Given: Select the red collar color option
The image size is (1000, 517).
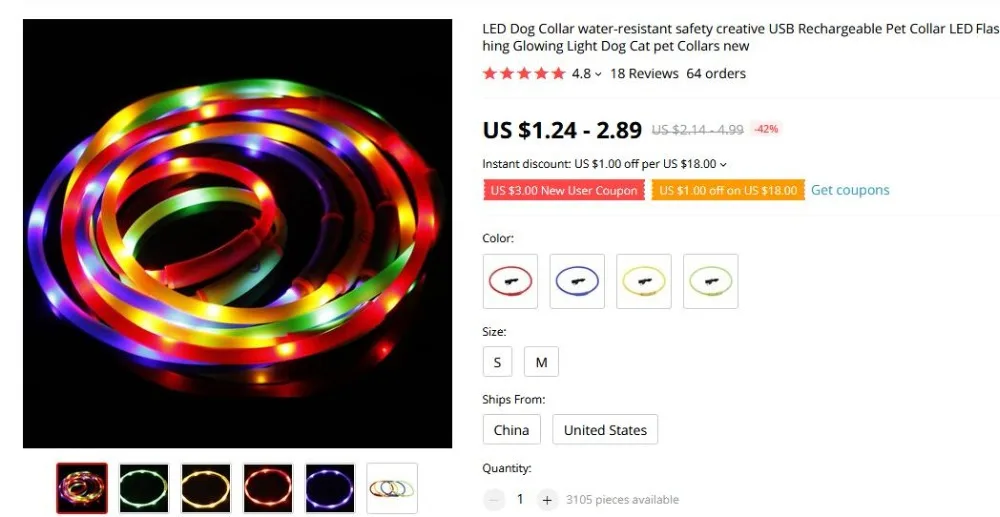Looking at the screenshot, I should tap(510, 281).
